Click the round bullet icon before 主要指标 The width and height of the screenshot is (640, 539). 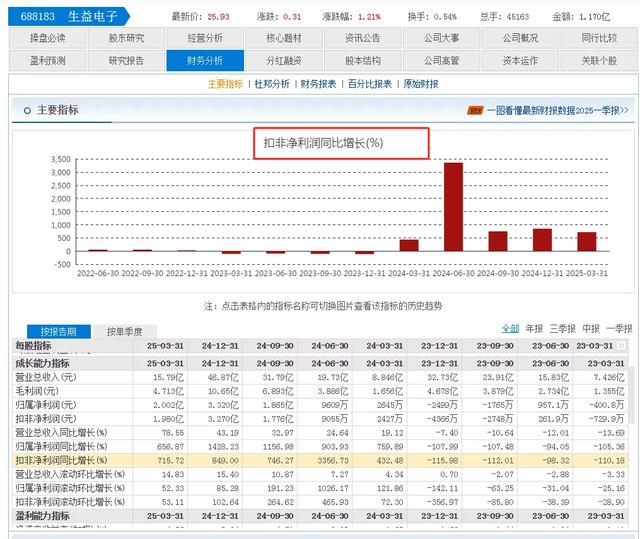(25, 110)
